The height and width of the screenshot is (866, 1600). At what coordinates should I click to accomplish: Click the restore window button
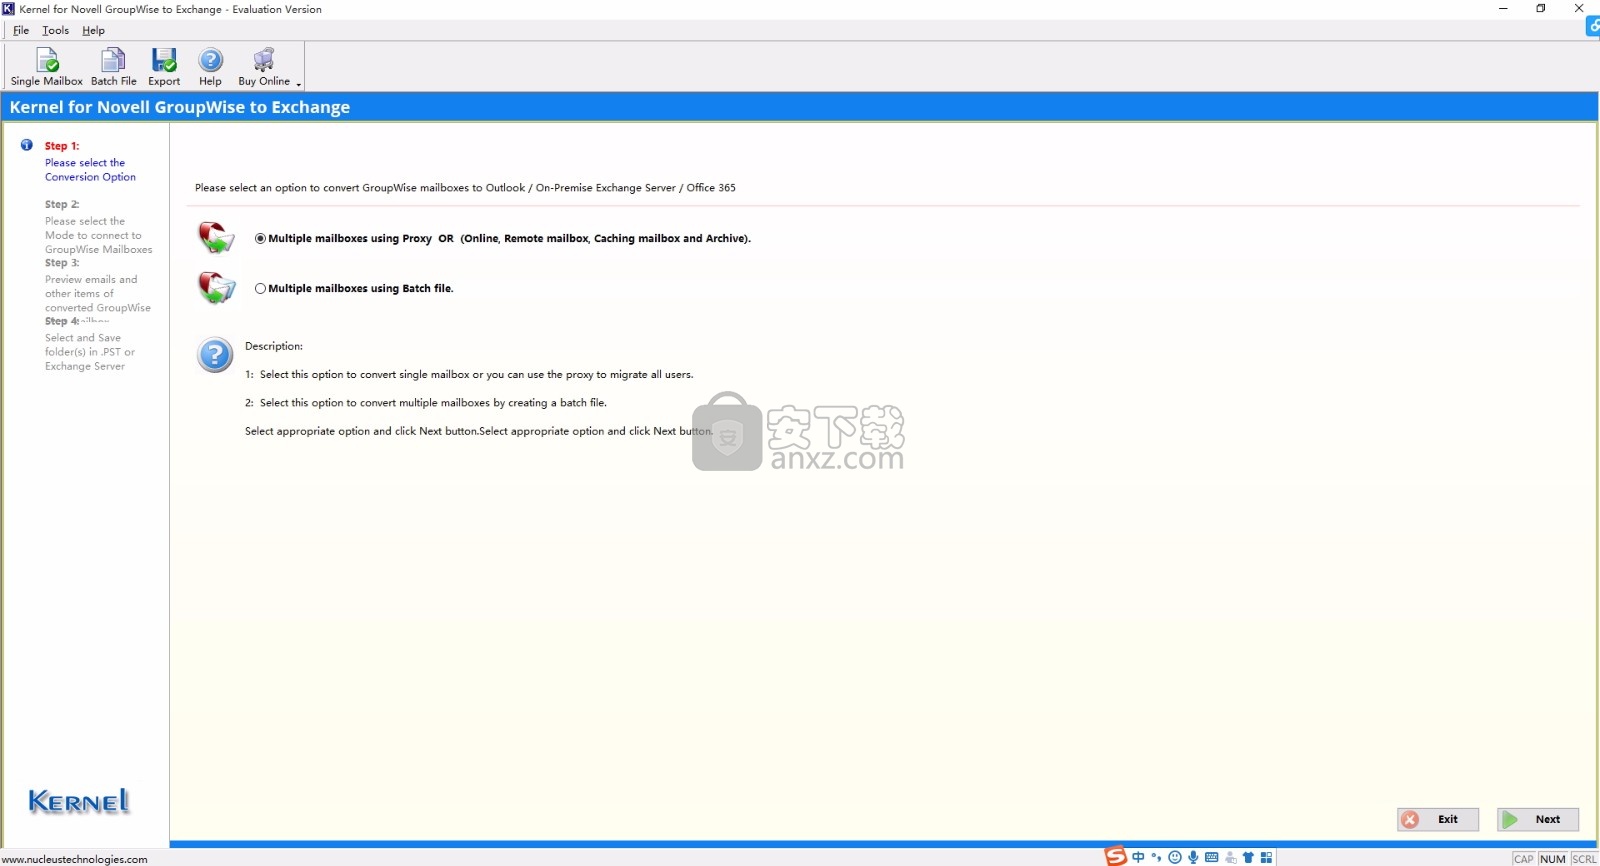[1541, 9]
